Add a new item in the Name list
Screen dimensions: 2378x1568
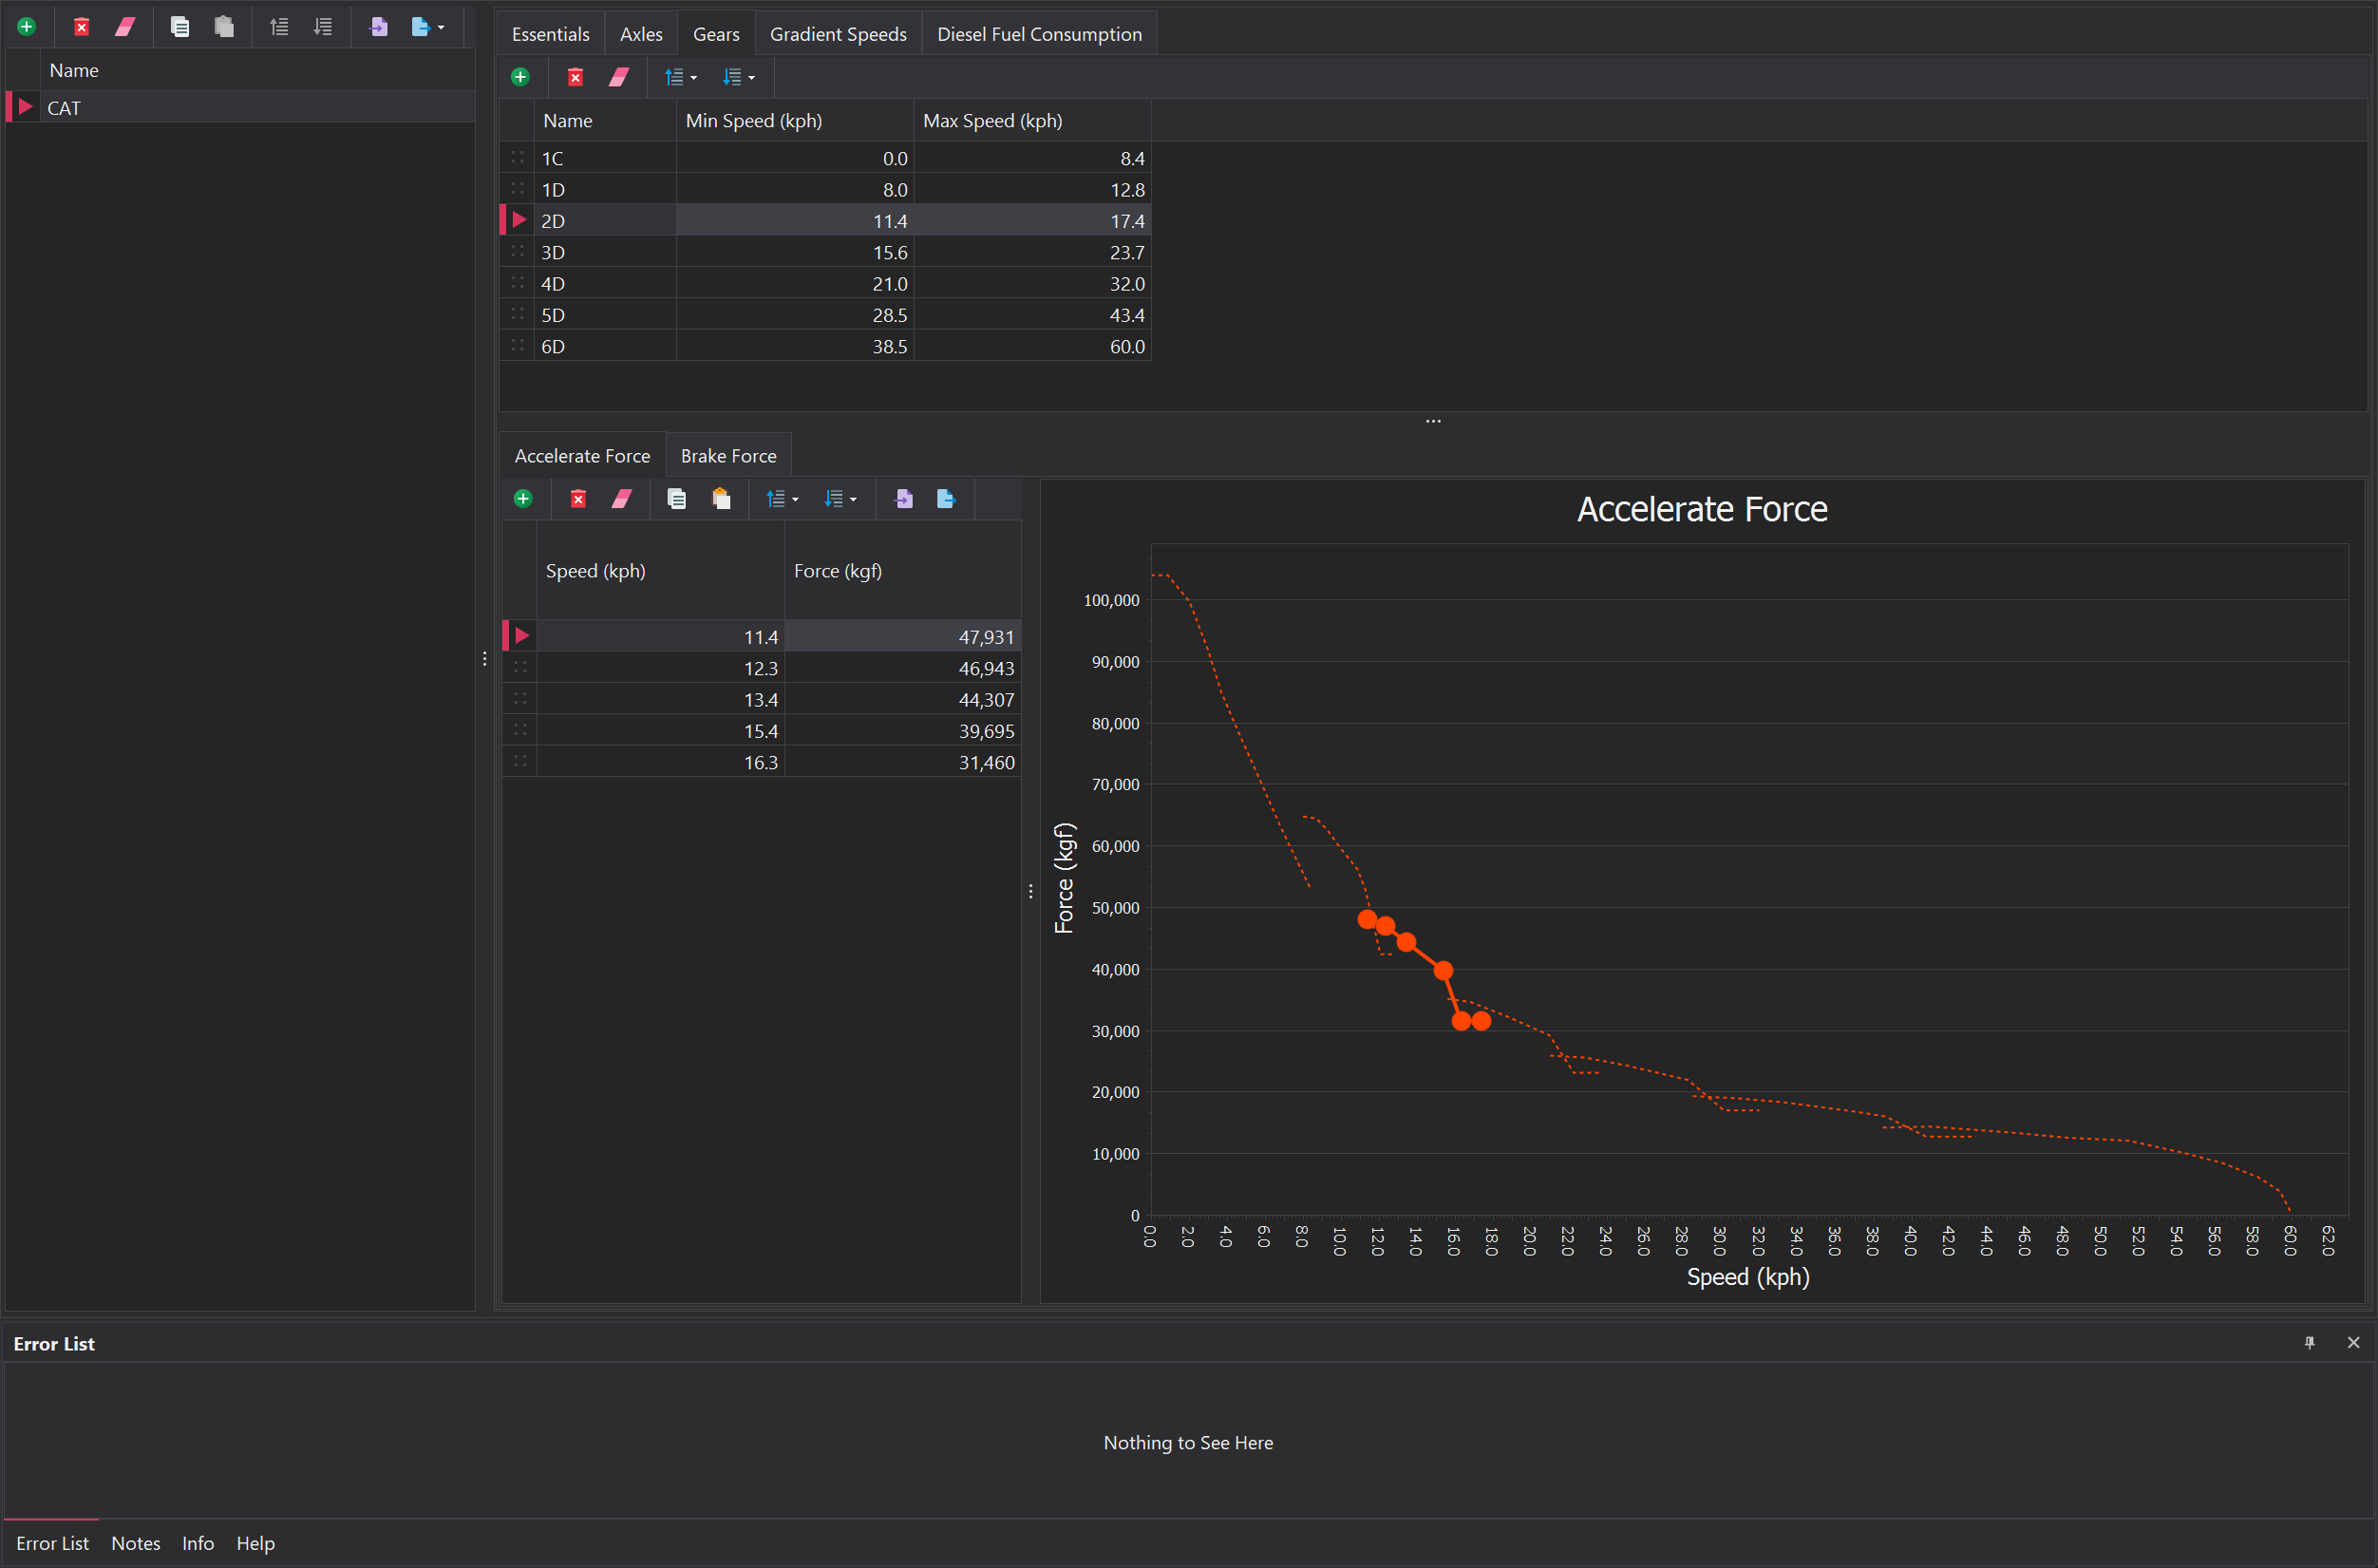point(27,27)
